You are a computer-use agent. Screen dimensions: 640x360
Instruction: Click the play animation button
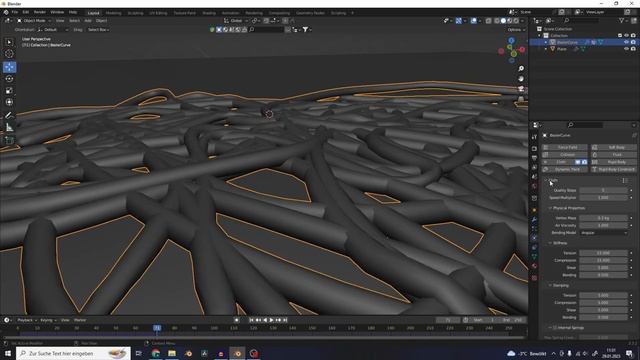(271, 320)
